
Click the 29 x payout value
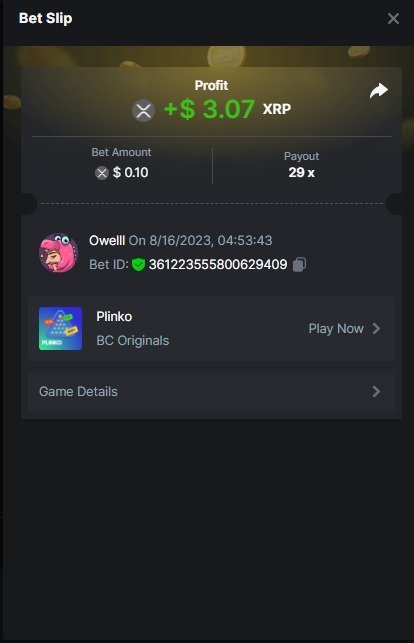[301, 173]
